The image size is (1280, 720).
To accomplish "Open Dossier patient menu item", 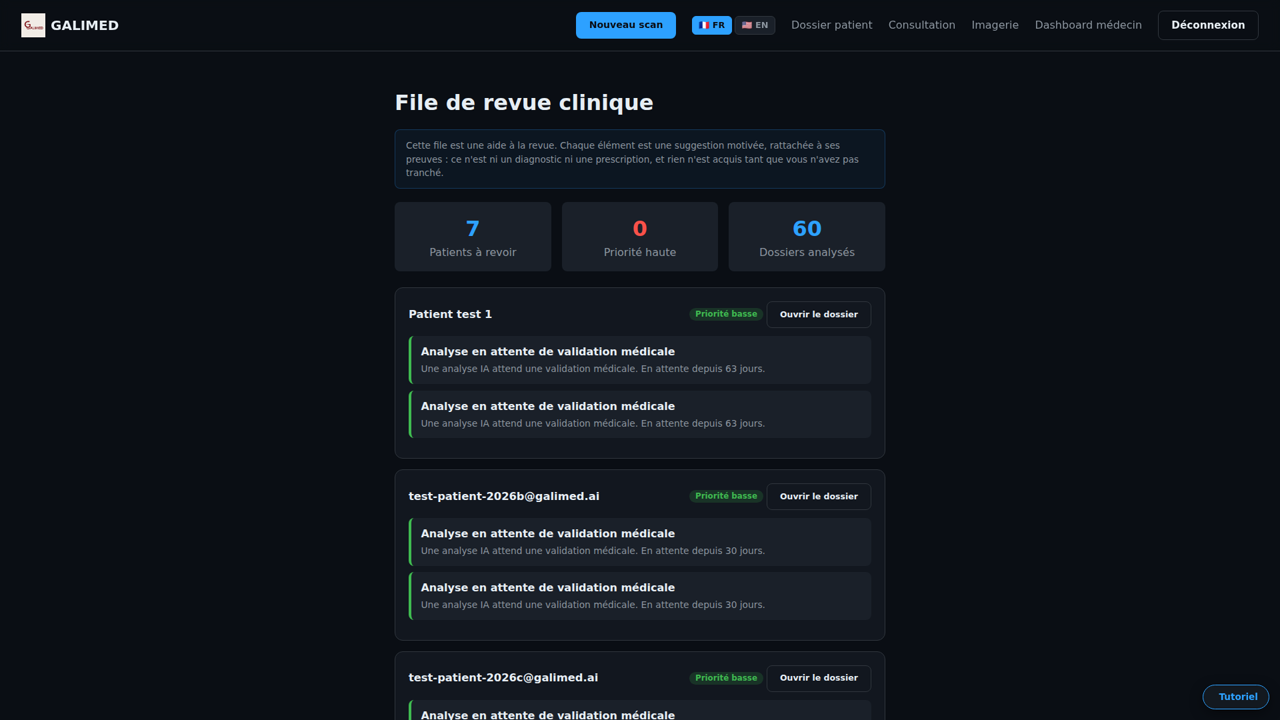I will coord(832,25).
